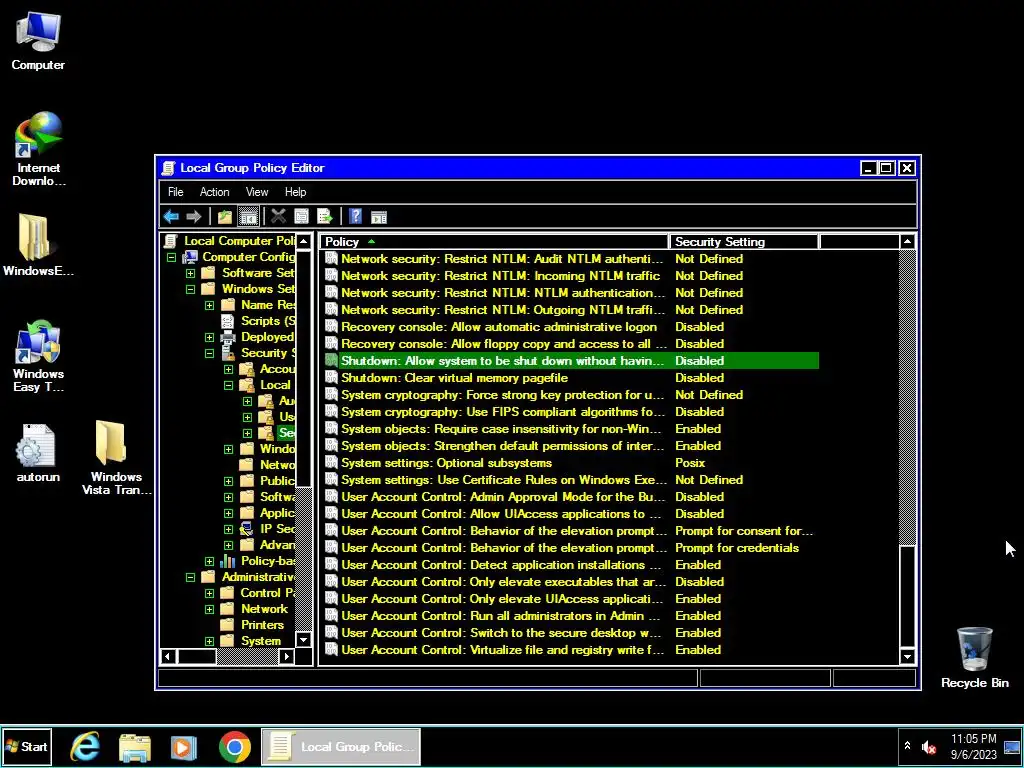1024x768 pixels.
Task: Open Internet Explorer from the taskbar
Action: [85, 746]
